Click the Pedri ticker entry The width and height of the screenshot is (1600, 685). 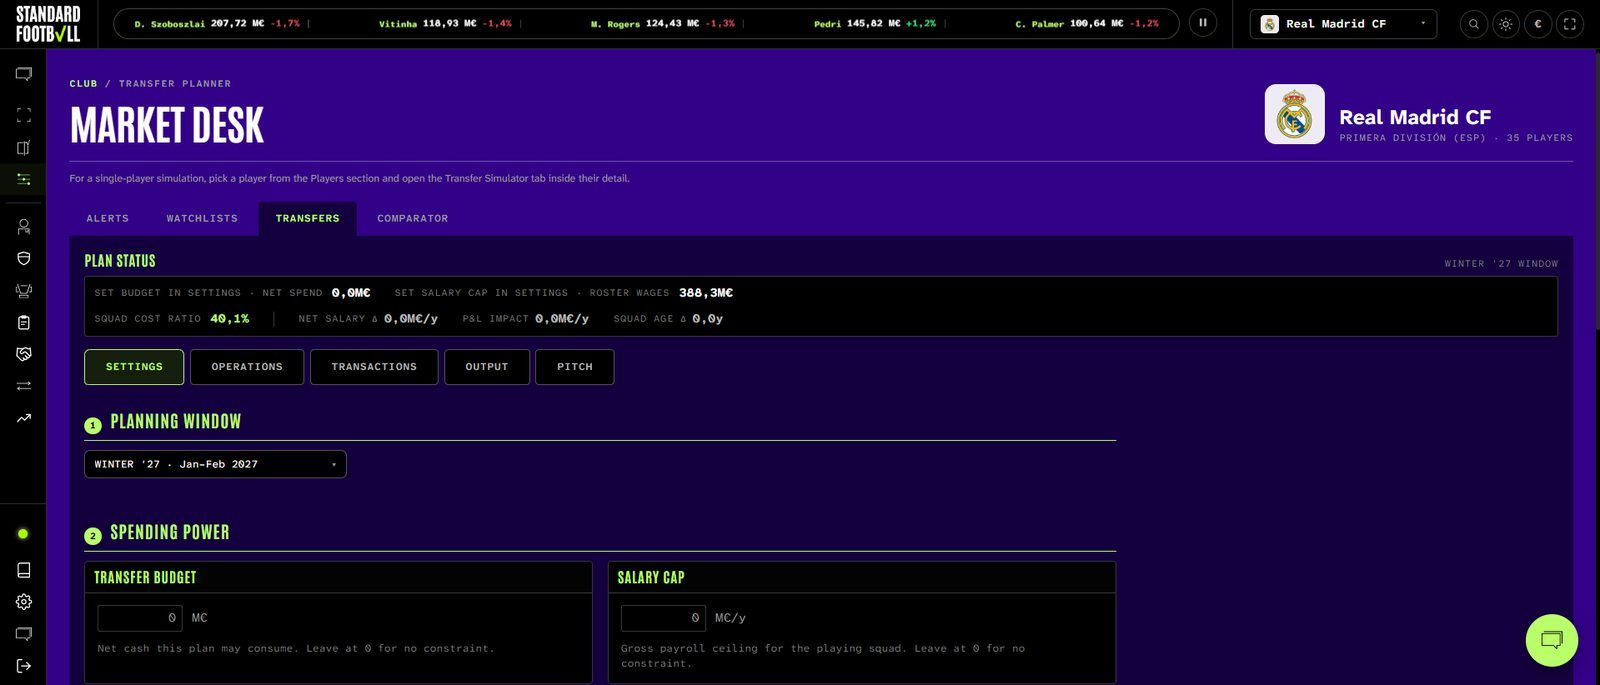point(875,24)
